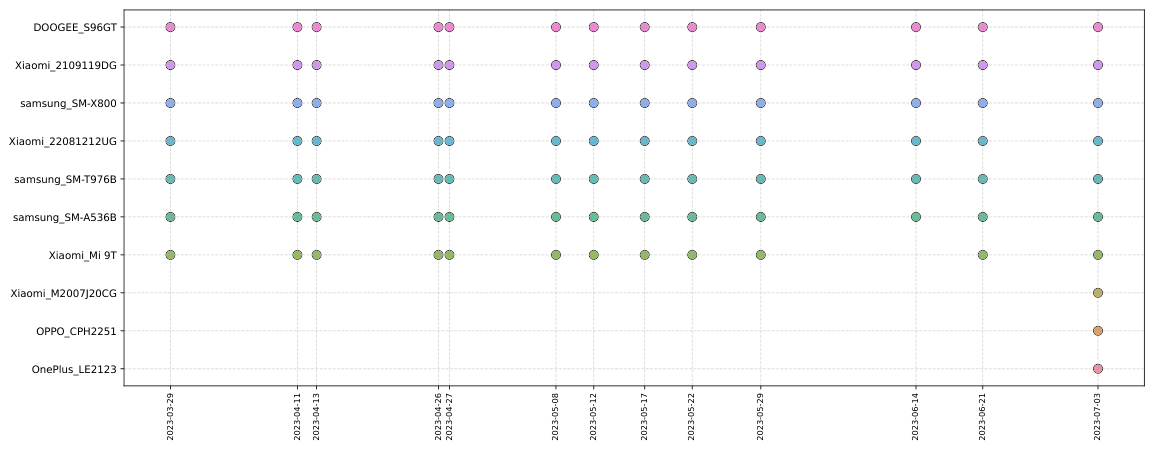Click samsung_SM-T976B point on 2023-05-22
This screenshot has height=449, width=1153.
[692, 179]
